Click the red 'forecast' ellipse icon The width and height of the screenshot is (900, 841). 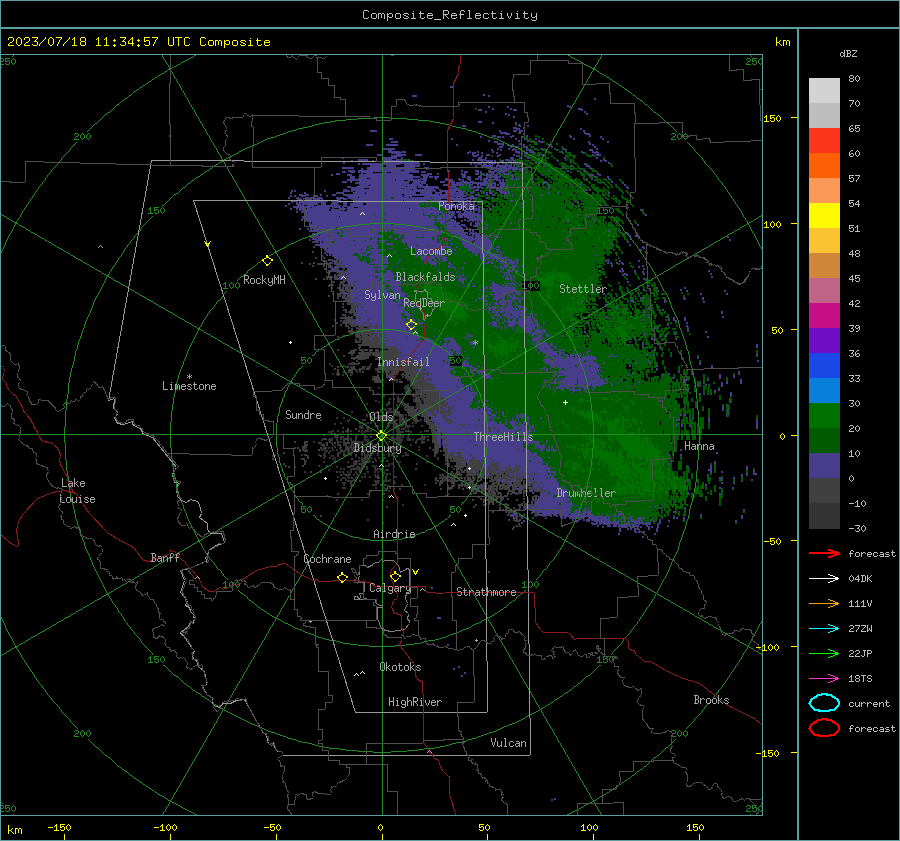(x=824, y=728)
